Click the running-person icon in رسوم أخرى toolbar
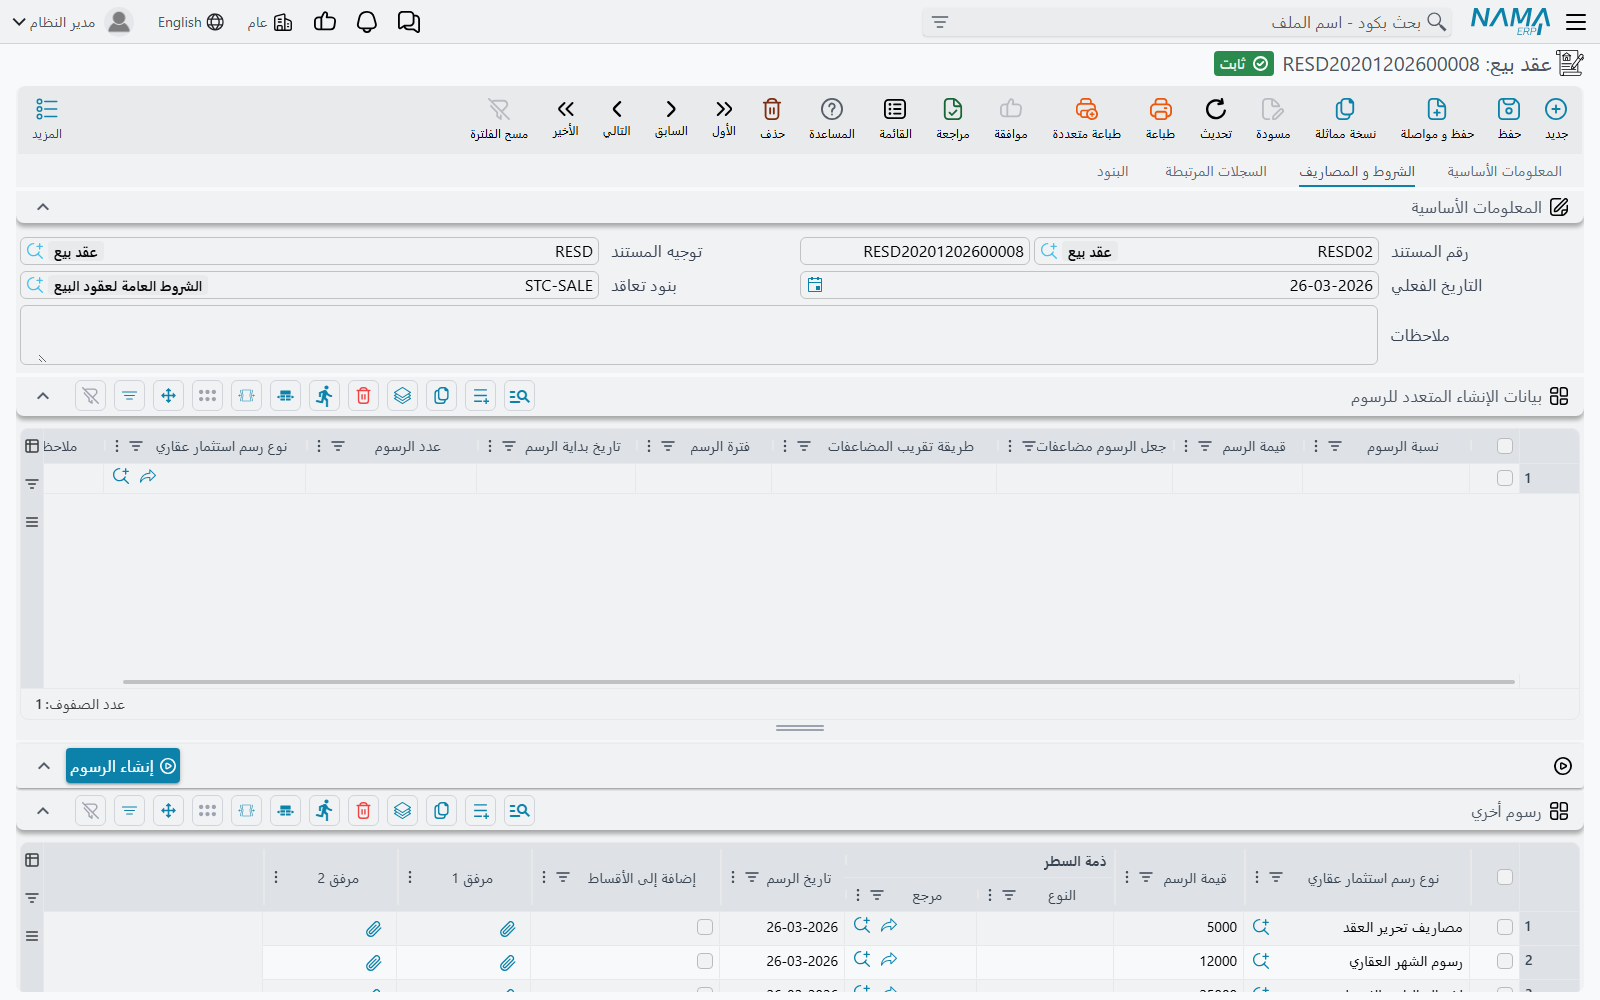1600x1000 pixels. coord(324,811)
